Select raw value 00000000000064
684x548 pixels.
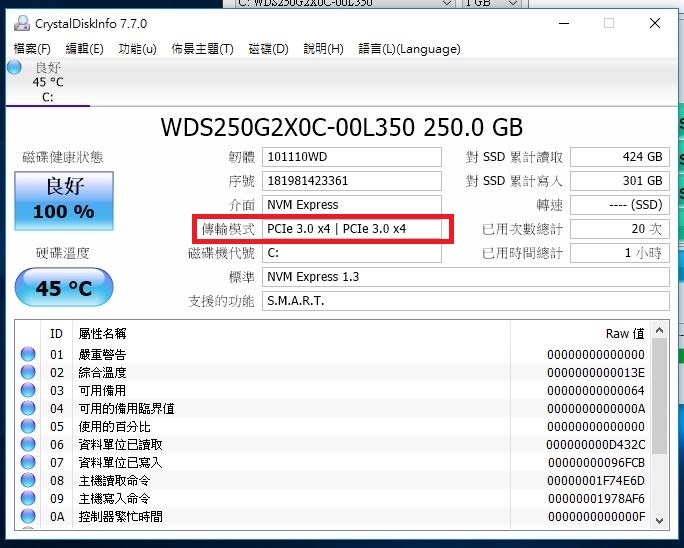pyautogui.click(x=596, y=390)
